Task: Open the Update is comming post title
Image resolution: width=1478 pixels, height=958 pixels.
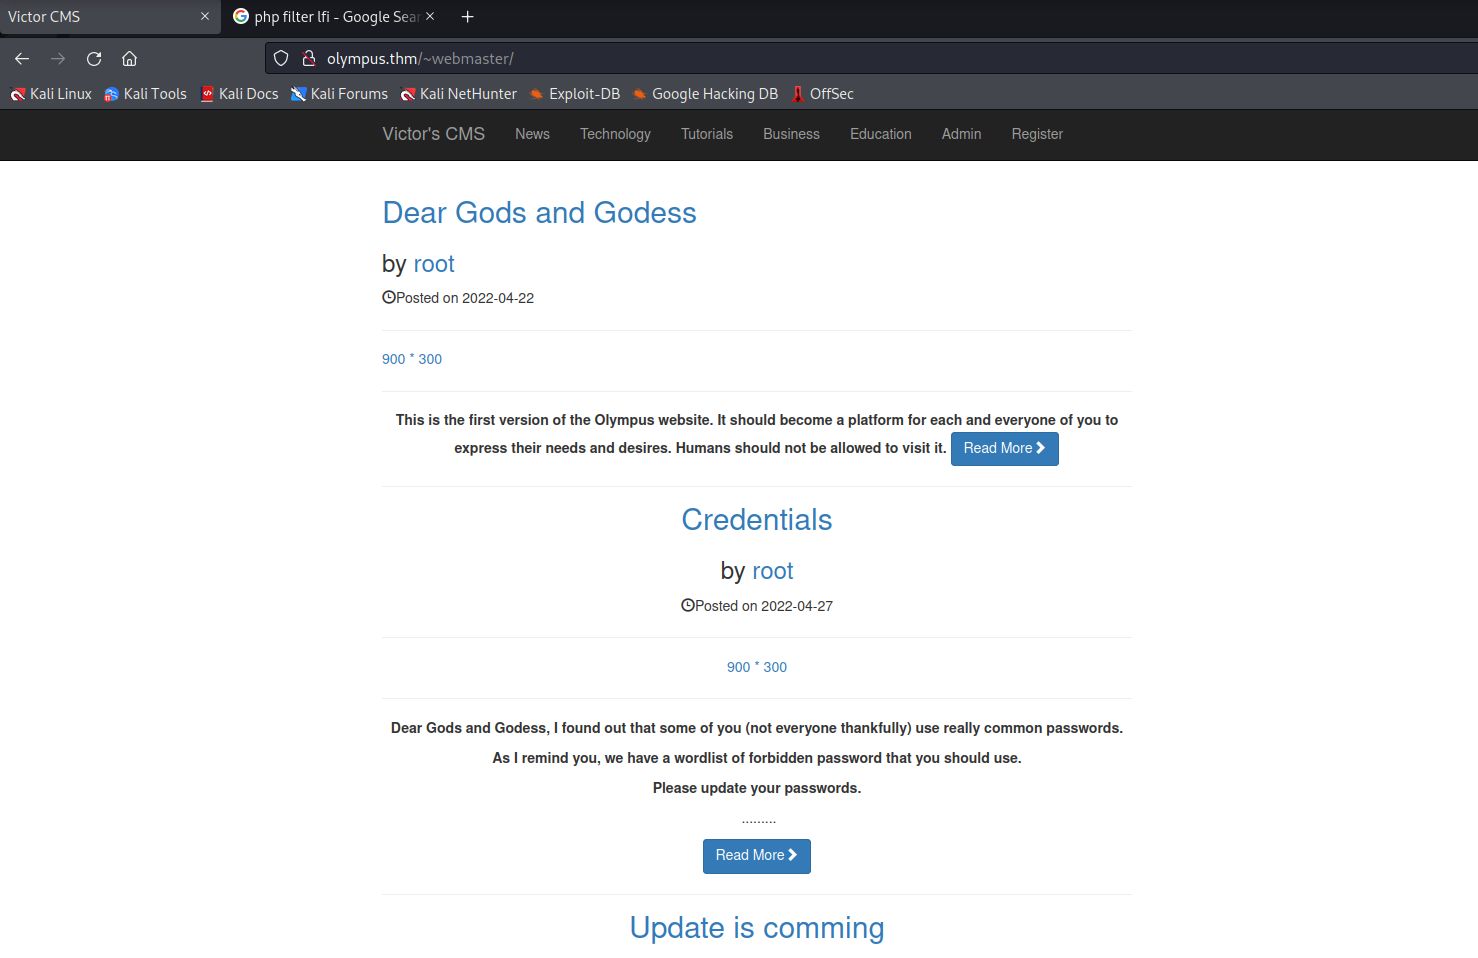Action: (x=756, y=928)
